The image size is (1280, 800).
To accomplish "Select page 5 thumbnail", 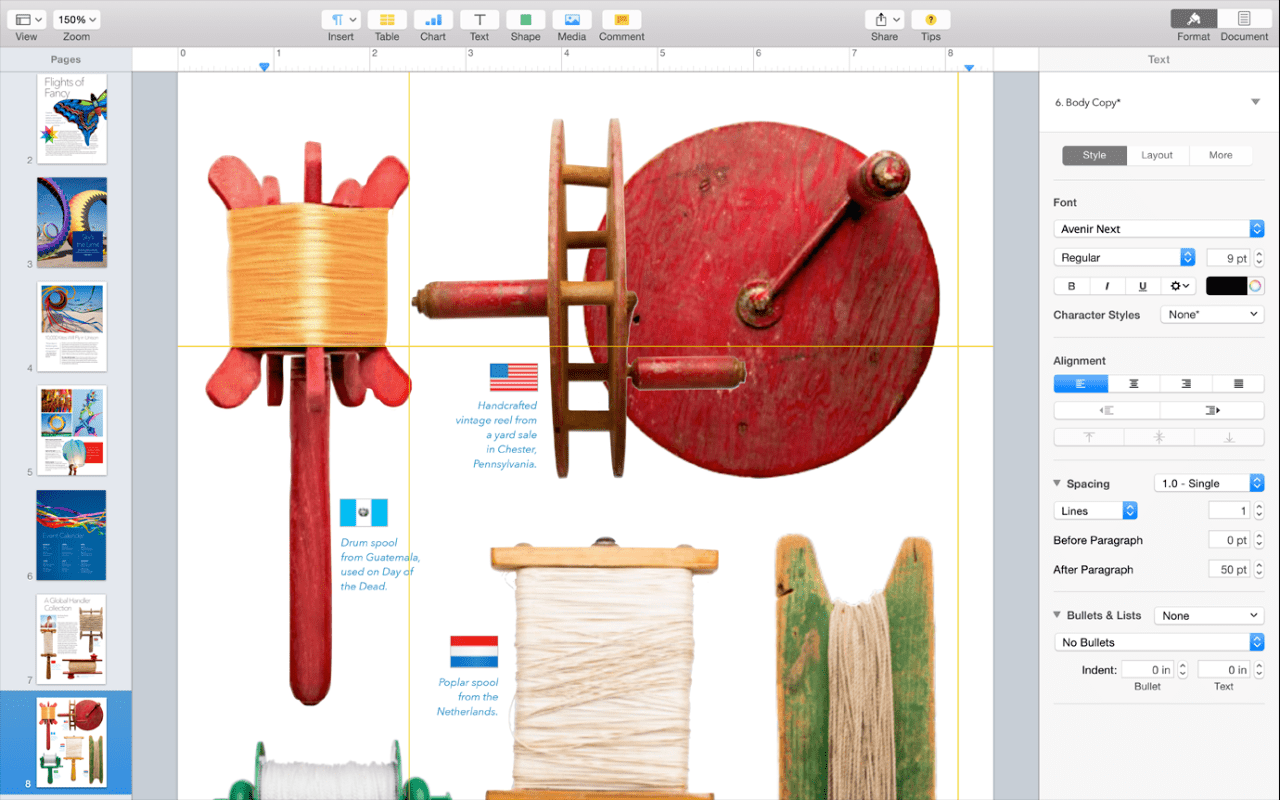I will [x=72, y=431].
